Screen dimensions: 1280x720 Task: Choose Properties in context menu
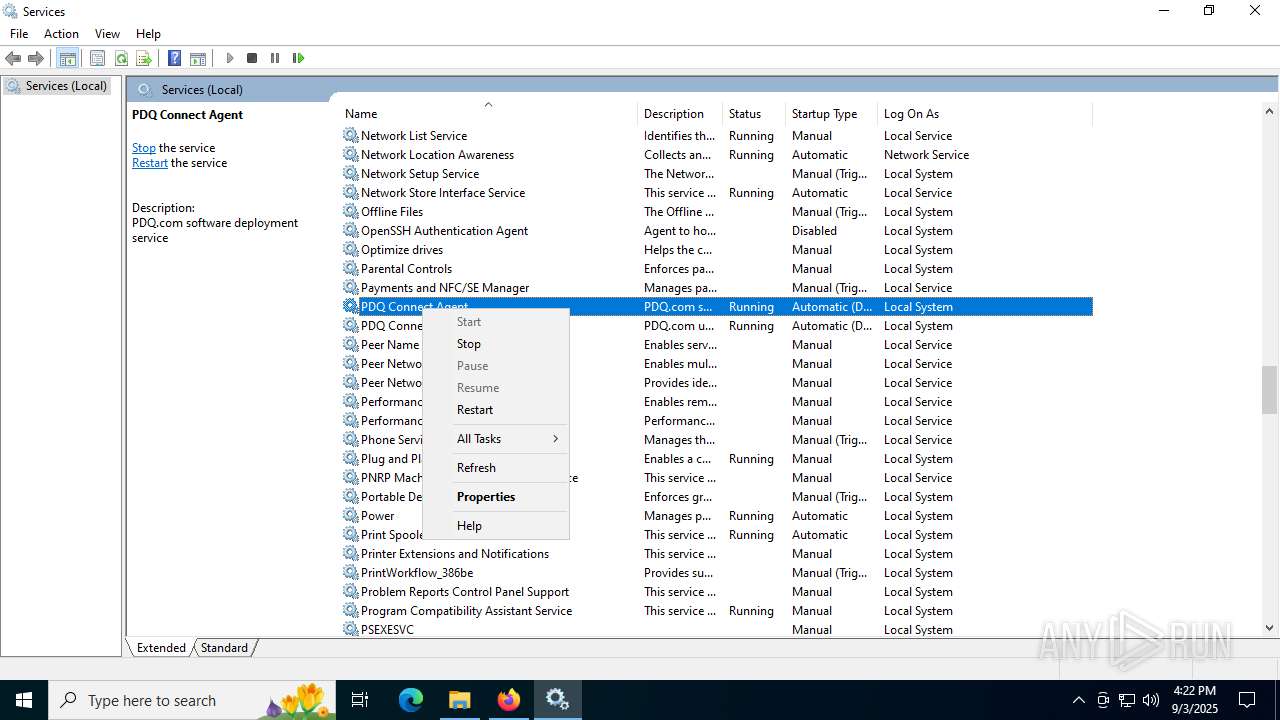tap(496, 496)
